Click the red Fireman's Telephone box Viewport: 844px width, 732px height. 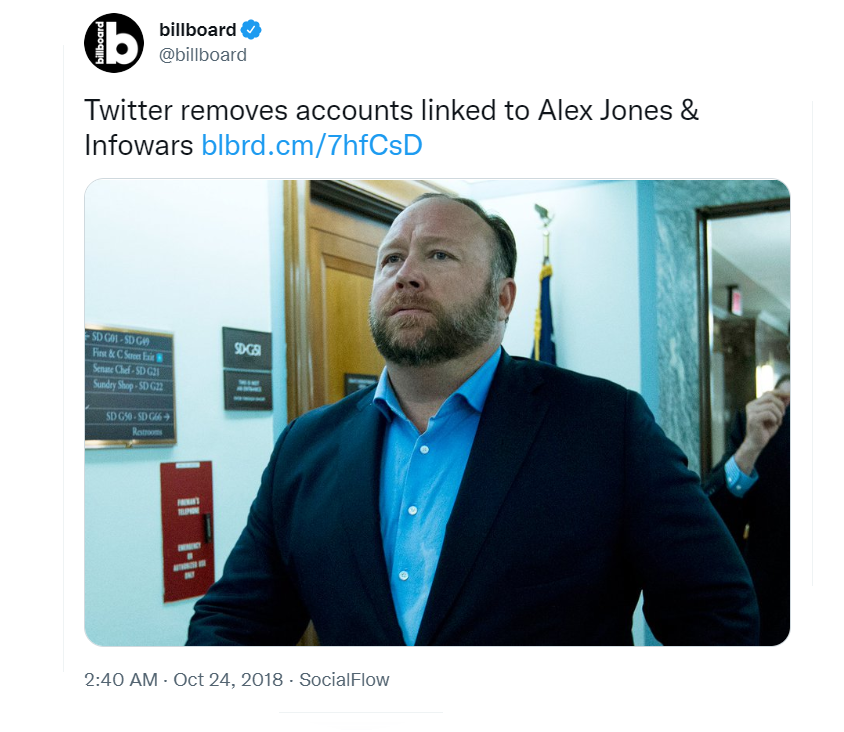click(x=187, y=531)
